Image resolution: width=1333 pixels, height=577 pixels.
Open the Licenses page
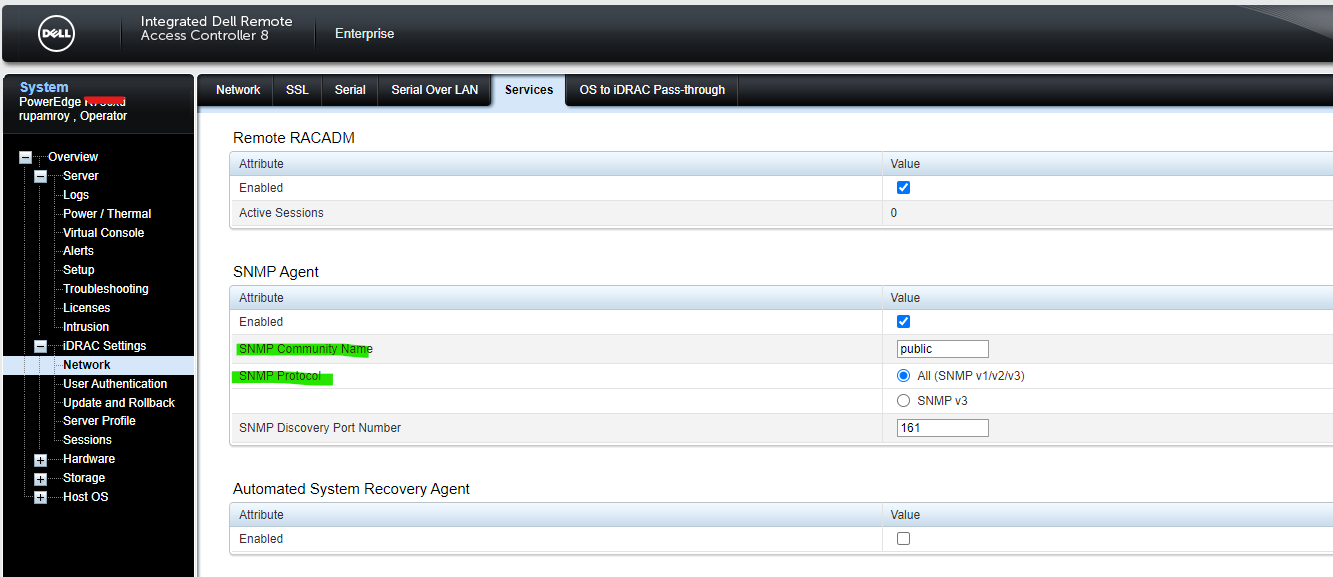(86, 307)
